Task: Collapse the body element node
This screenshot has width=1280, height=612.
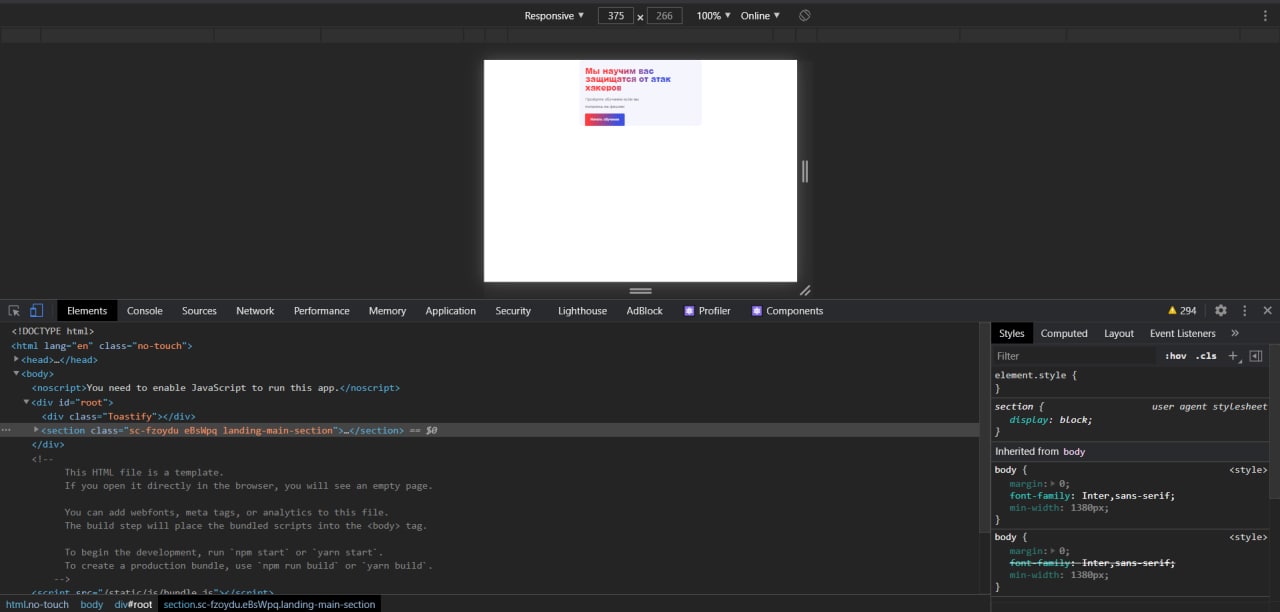Action: pos(16,374)
